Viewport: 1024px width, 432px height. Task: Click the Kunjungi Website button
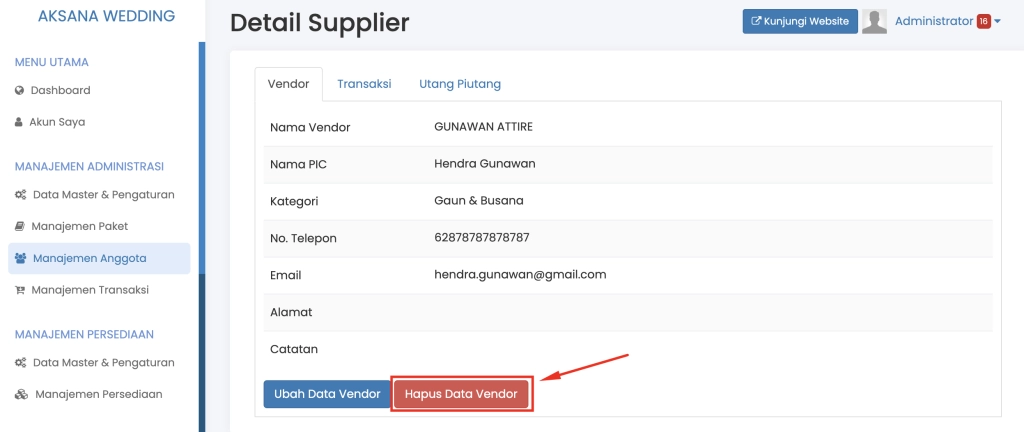[x=800, y=22]
